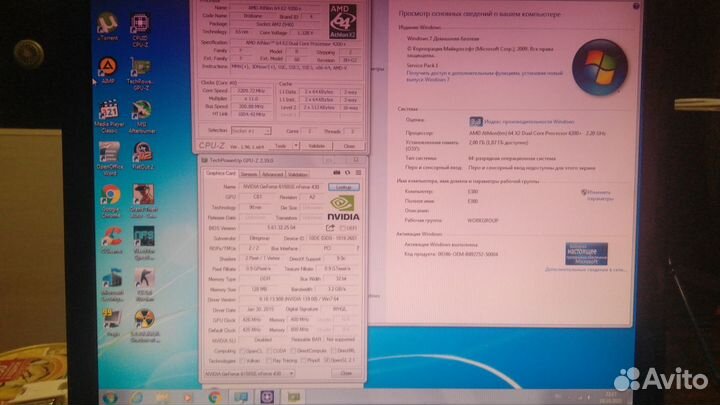Toggle the OpenGL 2.1 checkbox
Viewport: 720px width, 405px height.
[327, 360]
